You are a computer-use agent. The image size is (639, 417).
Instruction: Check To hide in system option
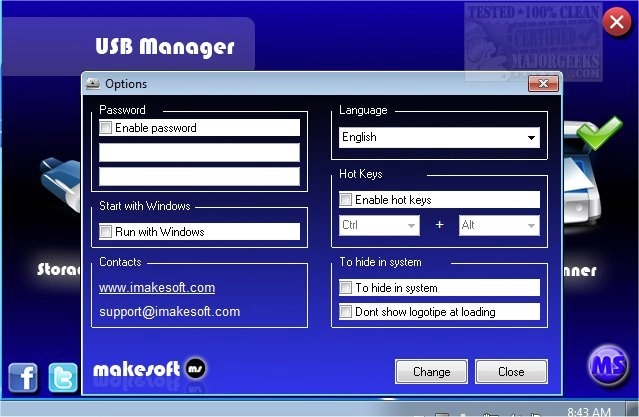click(346, 287)
